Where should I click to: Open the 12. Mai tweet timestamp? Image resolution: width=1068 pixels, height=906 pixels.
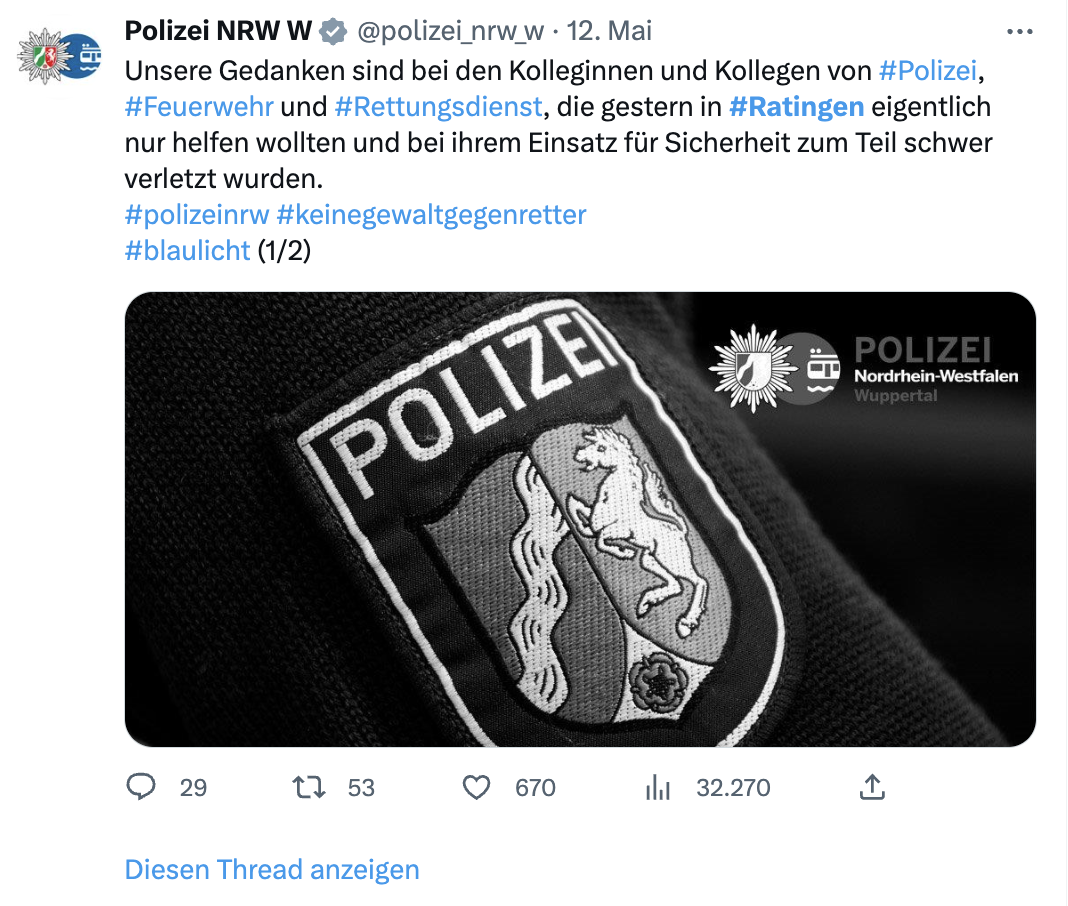click(x=609, y=32)
